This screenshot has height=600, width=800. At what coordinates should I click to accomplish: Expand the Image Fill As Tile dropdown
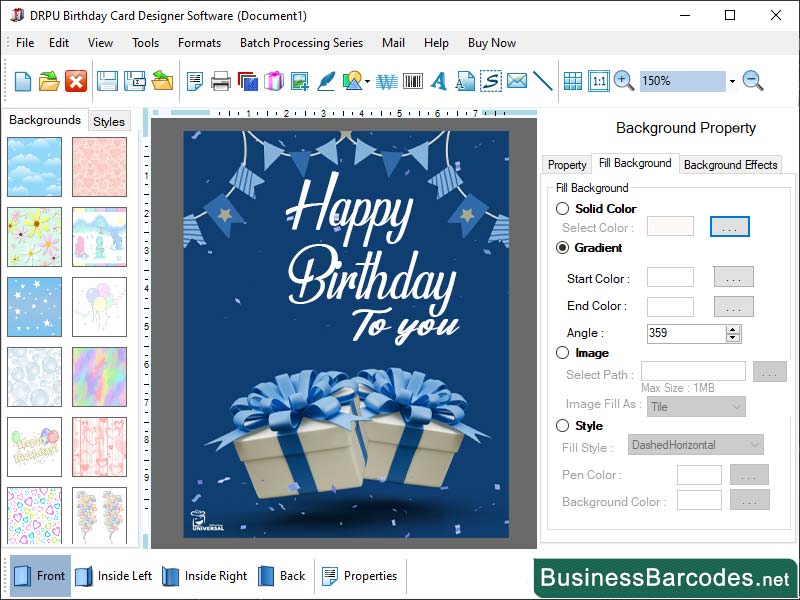coord(696,407)
